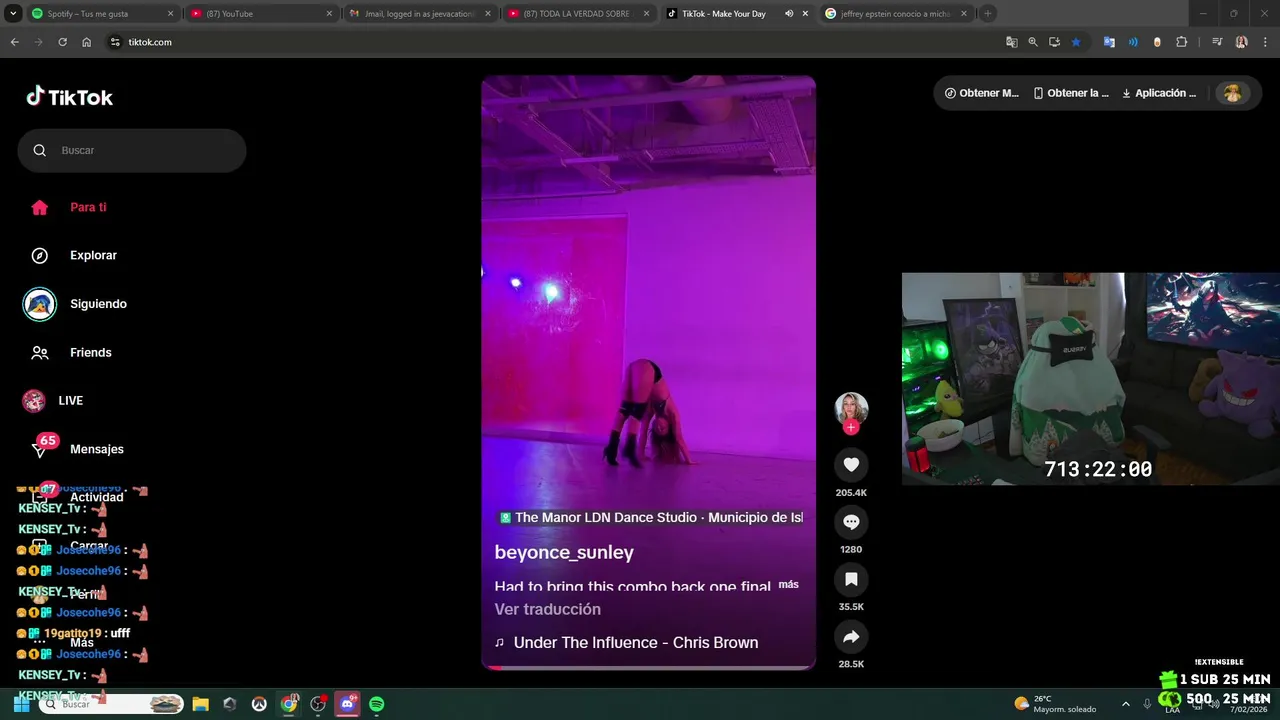
Task: Open the Friends page
Action: [x=90, y=352]
